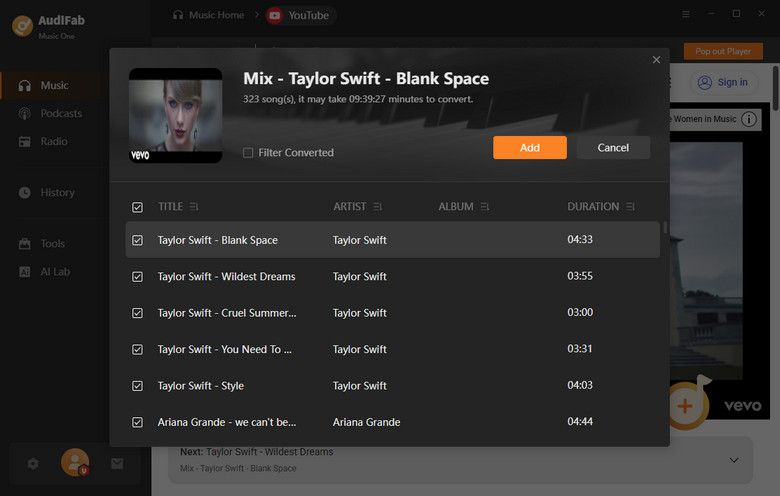The width and height of the screenshot is (780, 496).
Task: Uncheck the Taylor Swift - Style checkbox
Action: coord(137,386)
